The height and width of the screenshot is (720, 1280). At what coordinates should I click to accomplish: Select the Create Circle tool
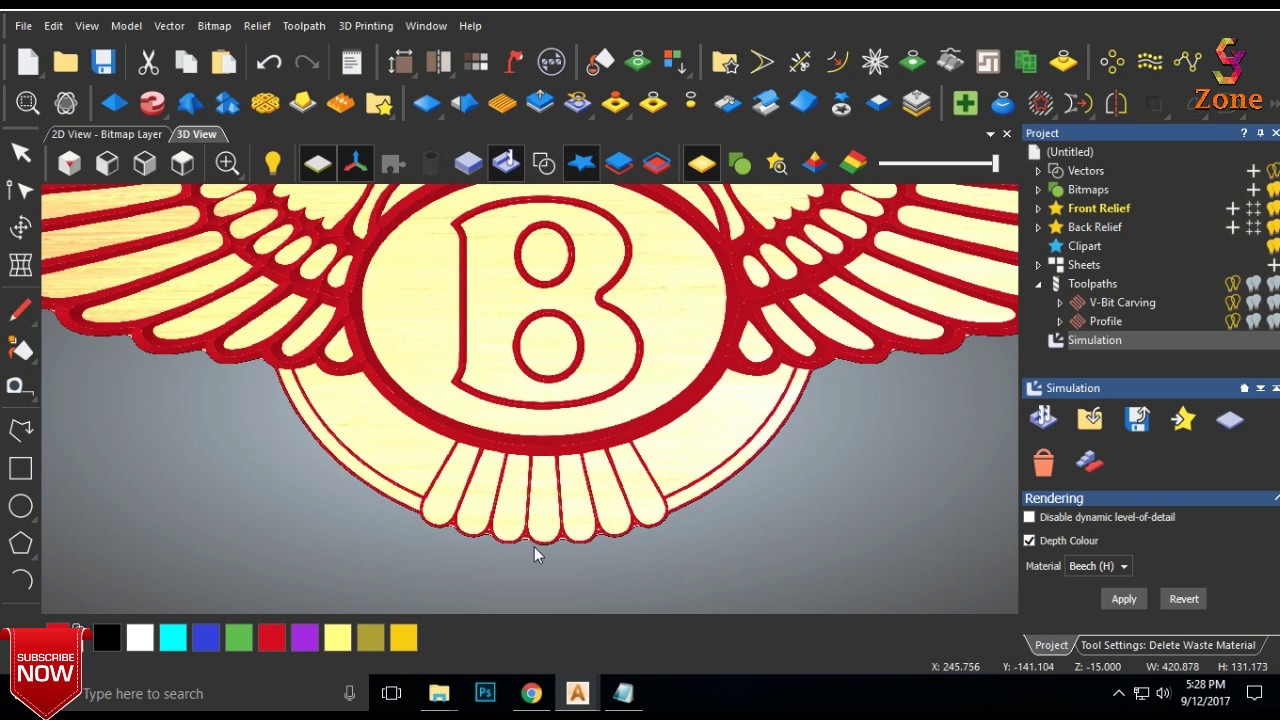(20, 506)
